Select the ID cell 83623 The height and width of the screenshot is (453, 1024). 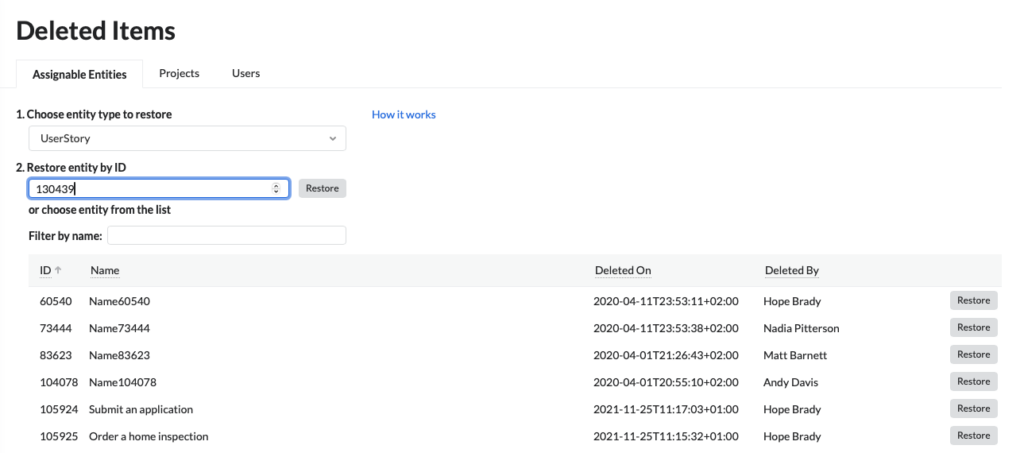coord(56,356)
